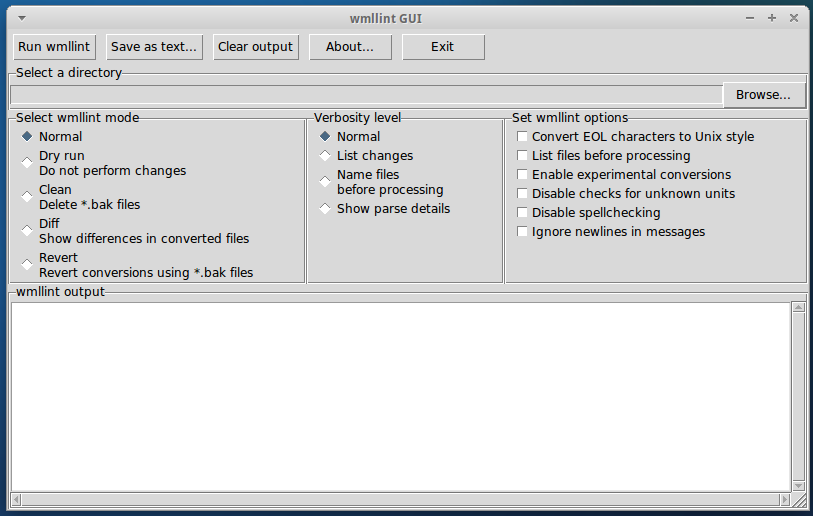Close the wmllint GUI window
This screenshot has height=516, width=813.
[x=794, y=18]
